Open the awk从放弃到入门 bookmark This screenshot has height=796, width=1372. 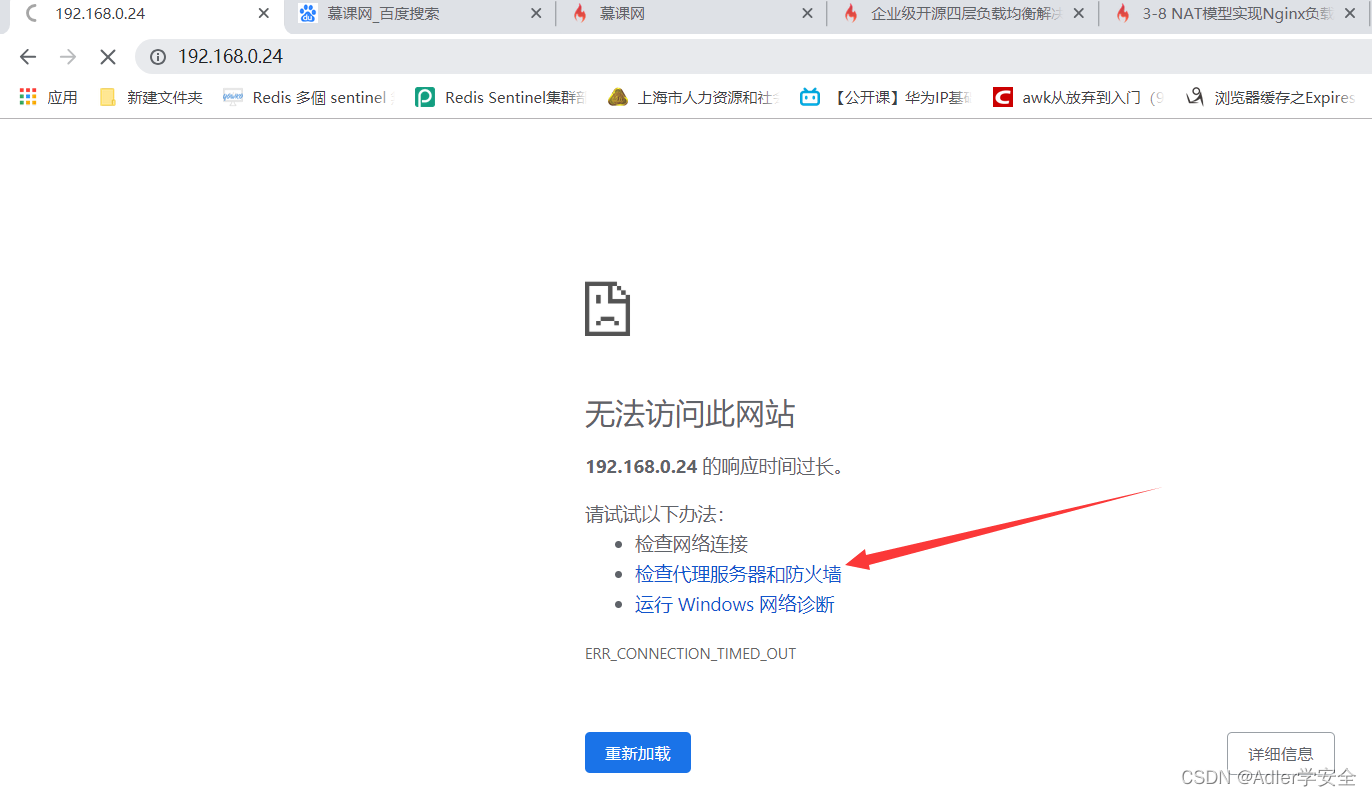(1080, 97)
